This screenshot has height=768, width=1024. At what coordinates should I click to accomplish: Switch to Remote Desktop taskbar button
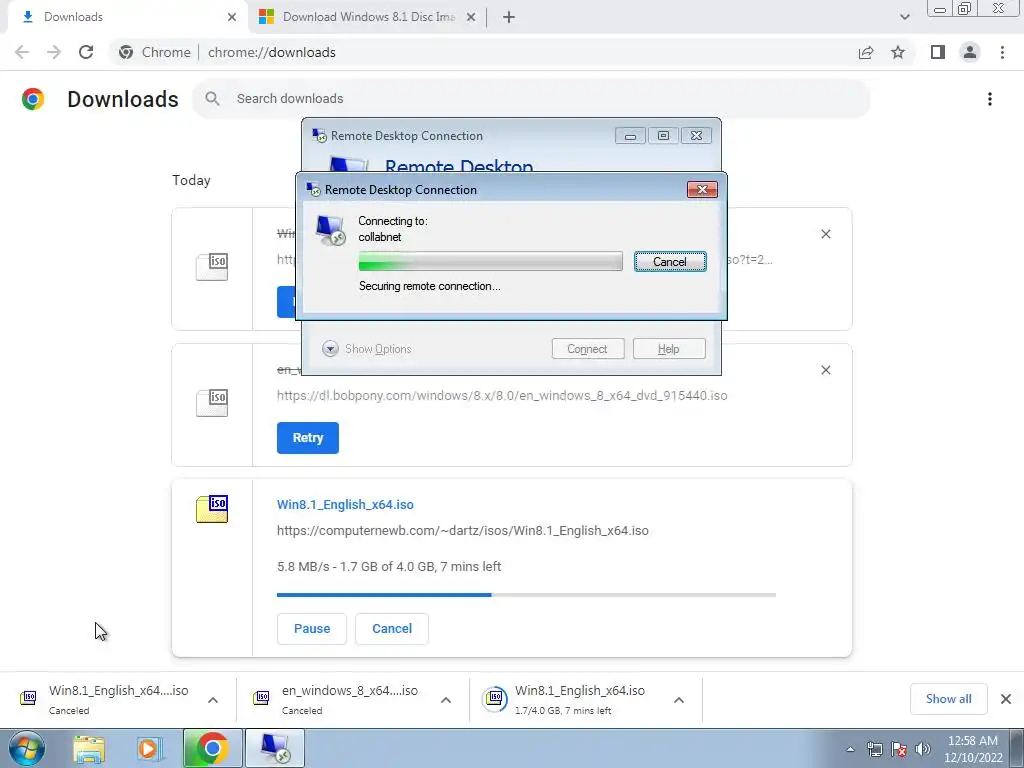[274, 748]
